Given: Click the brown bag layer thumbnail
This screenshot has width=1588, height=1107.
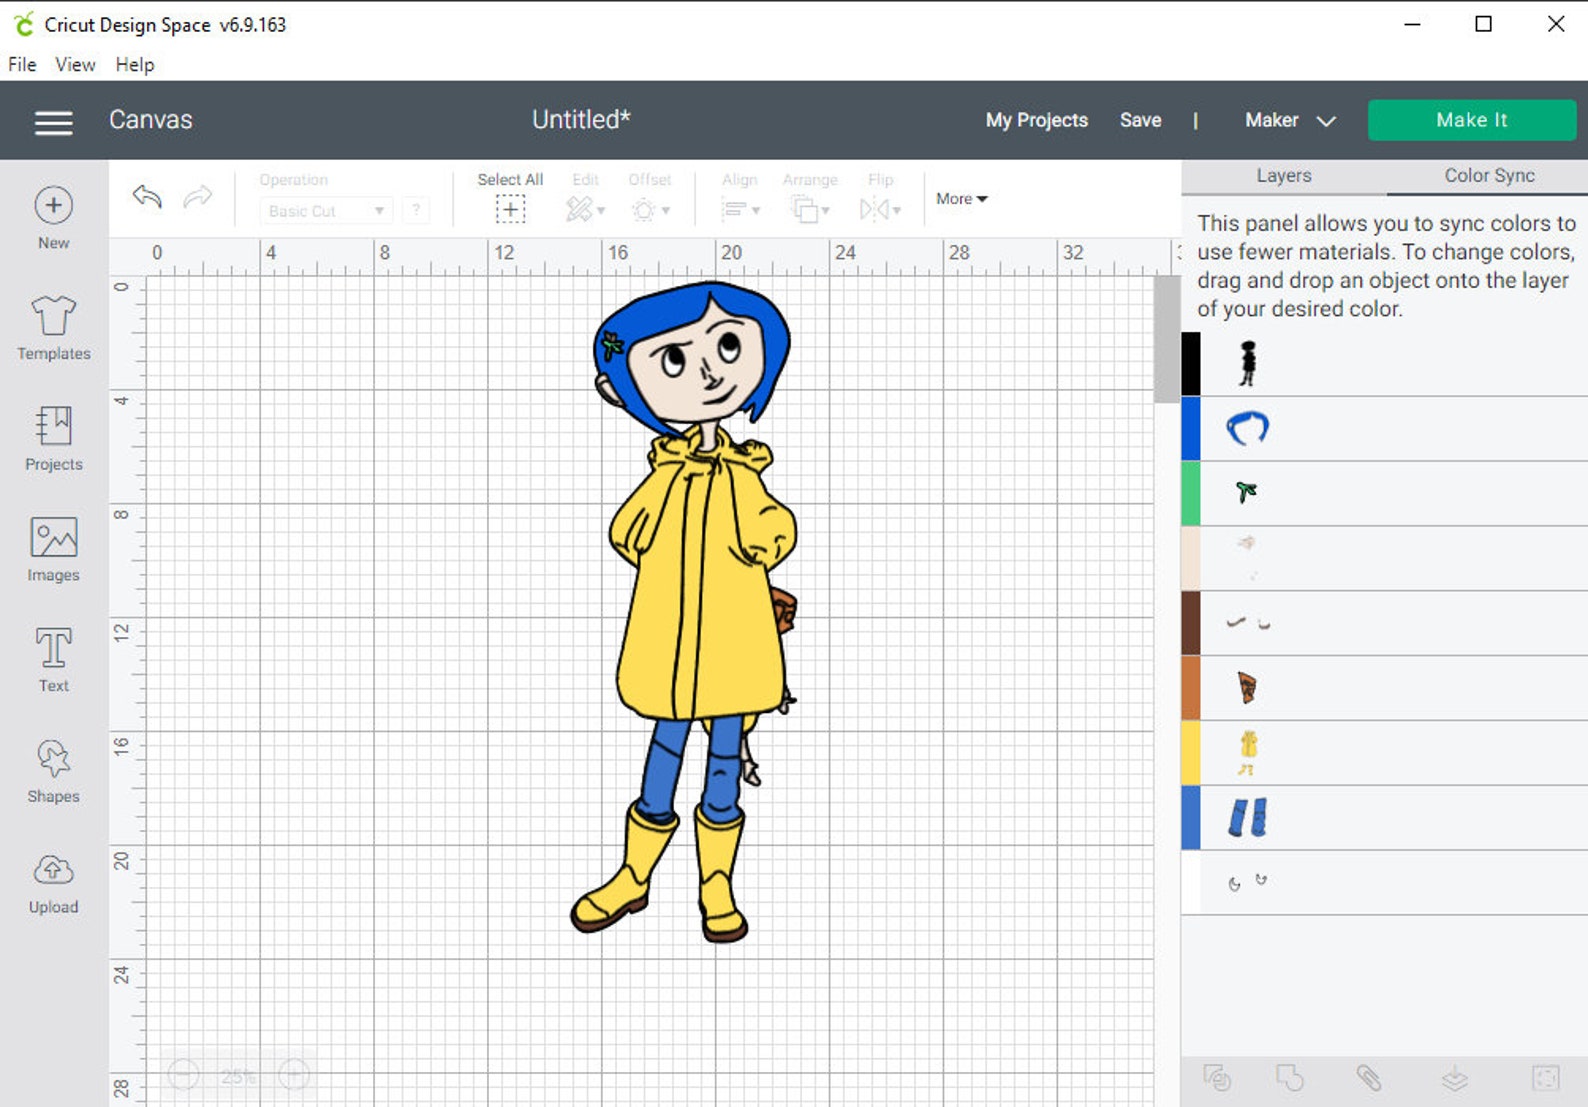Looking at the screenshot, I should [1247, 688].
